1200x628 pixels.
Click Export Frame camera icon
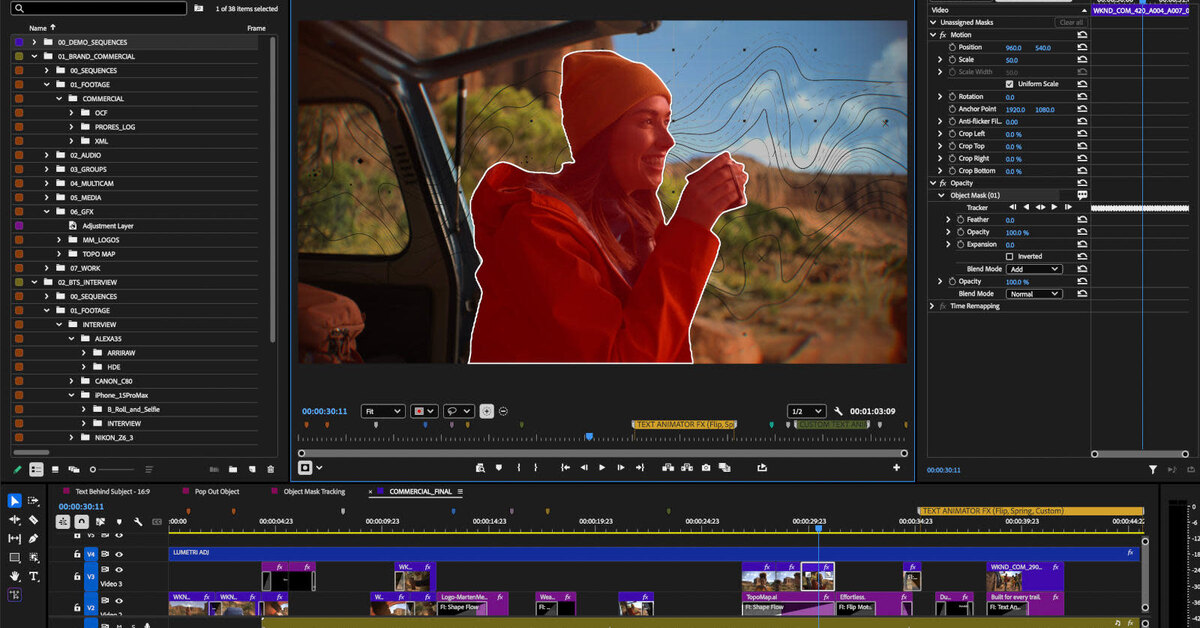706,467
